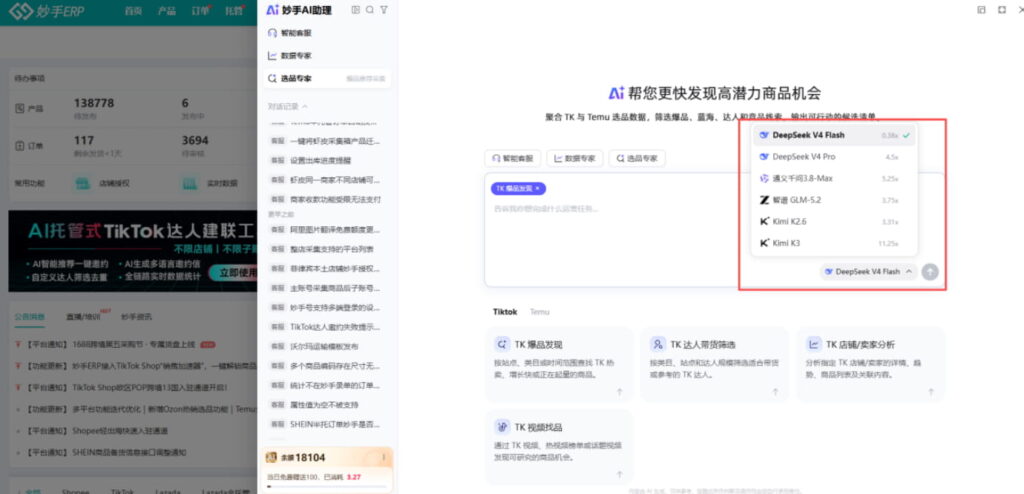Click the TK 达人带货筛选 card icon
Screen dimensions: 1024x494
[x=658, y=344]
